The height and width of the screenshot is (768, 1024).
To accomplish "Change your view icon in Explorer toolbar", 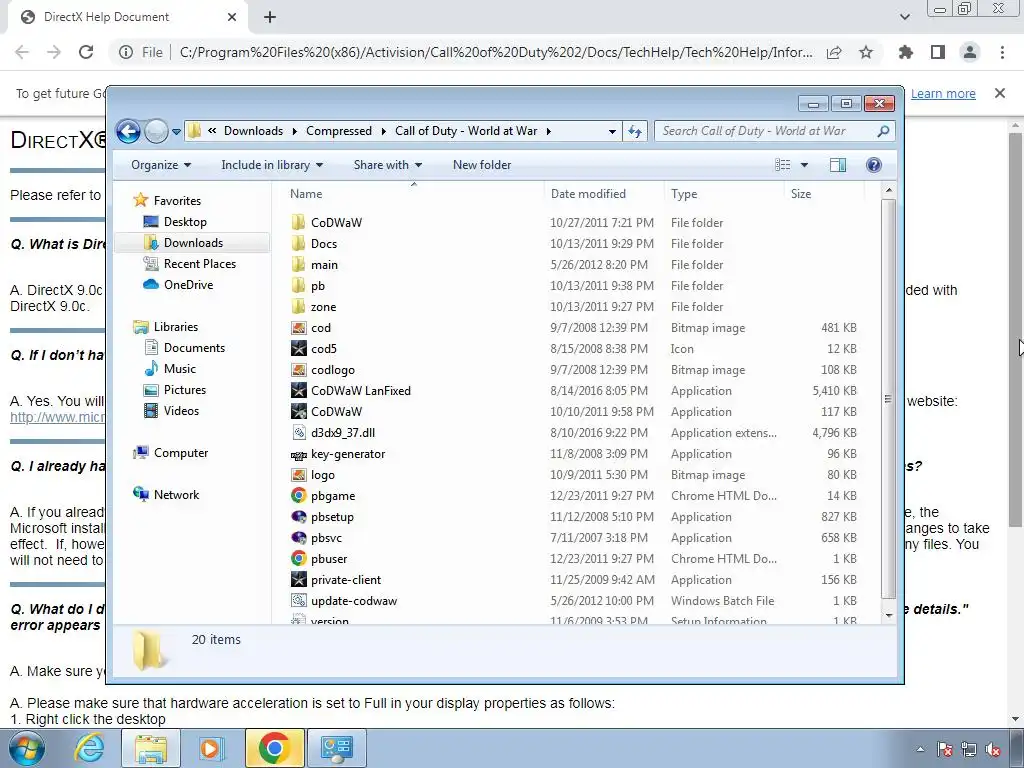I will (x=782, y=165).
